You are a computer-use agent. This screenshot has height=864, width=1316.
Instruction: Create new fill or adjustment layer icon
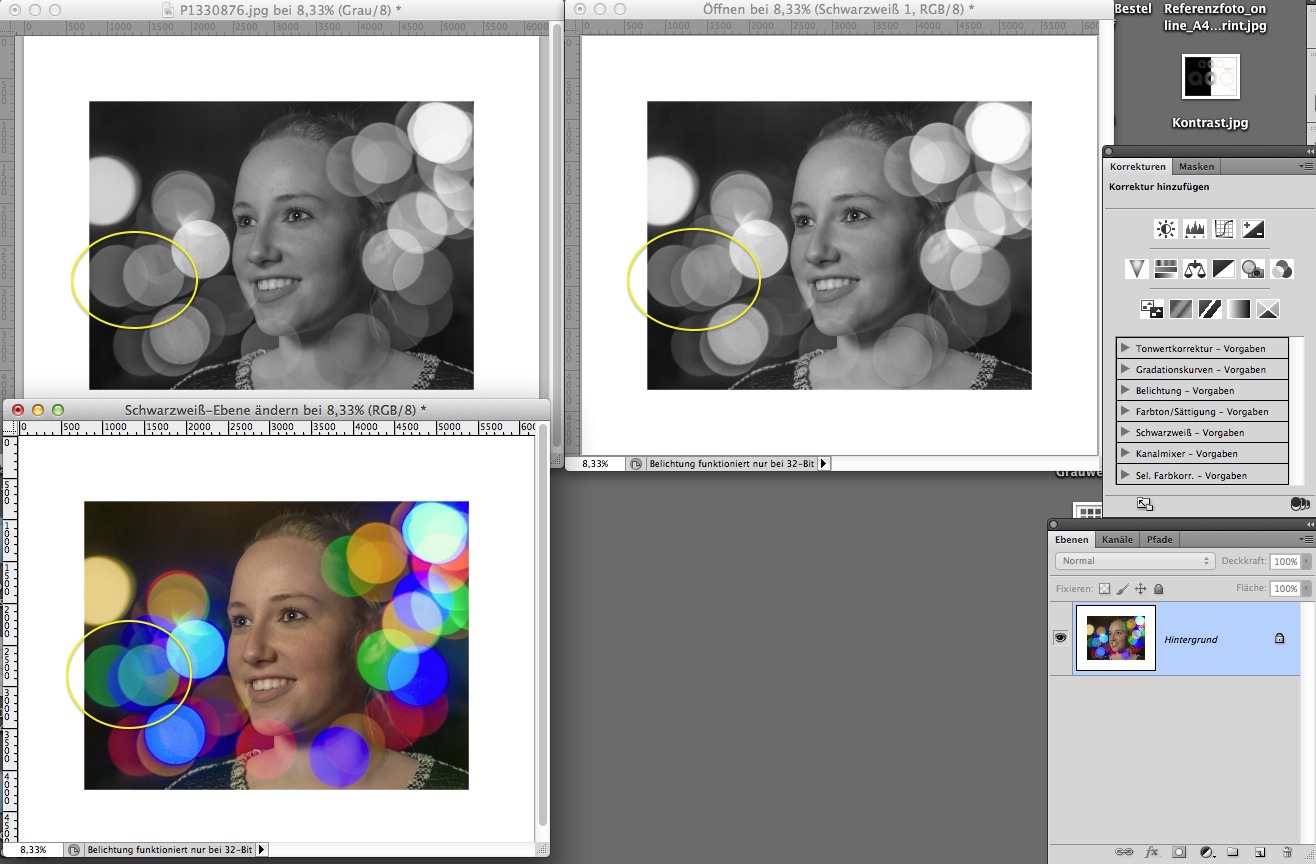coord(1206,852)
